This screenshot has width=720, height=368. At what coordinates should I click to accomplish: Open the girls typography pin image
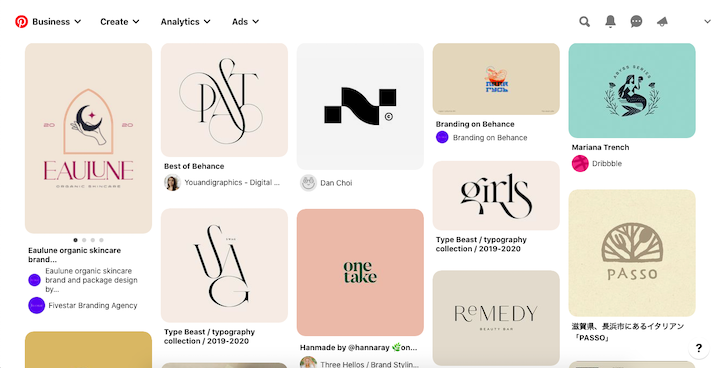496,195
